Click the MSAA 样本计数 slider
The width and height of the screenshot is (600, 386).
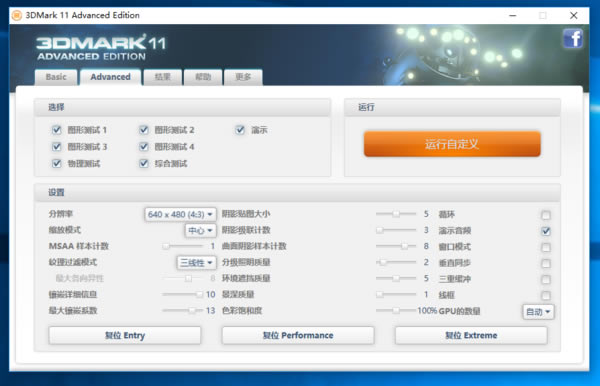183,246
